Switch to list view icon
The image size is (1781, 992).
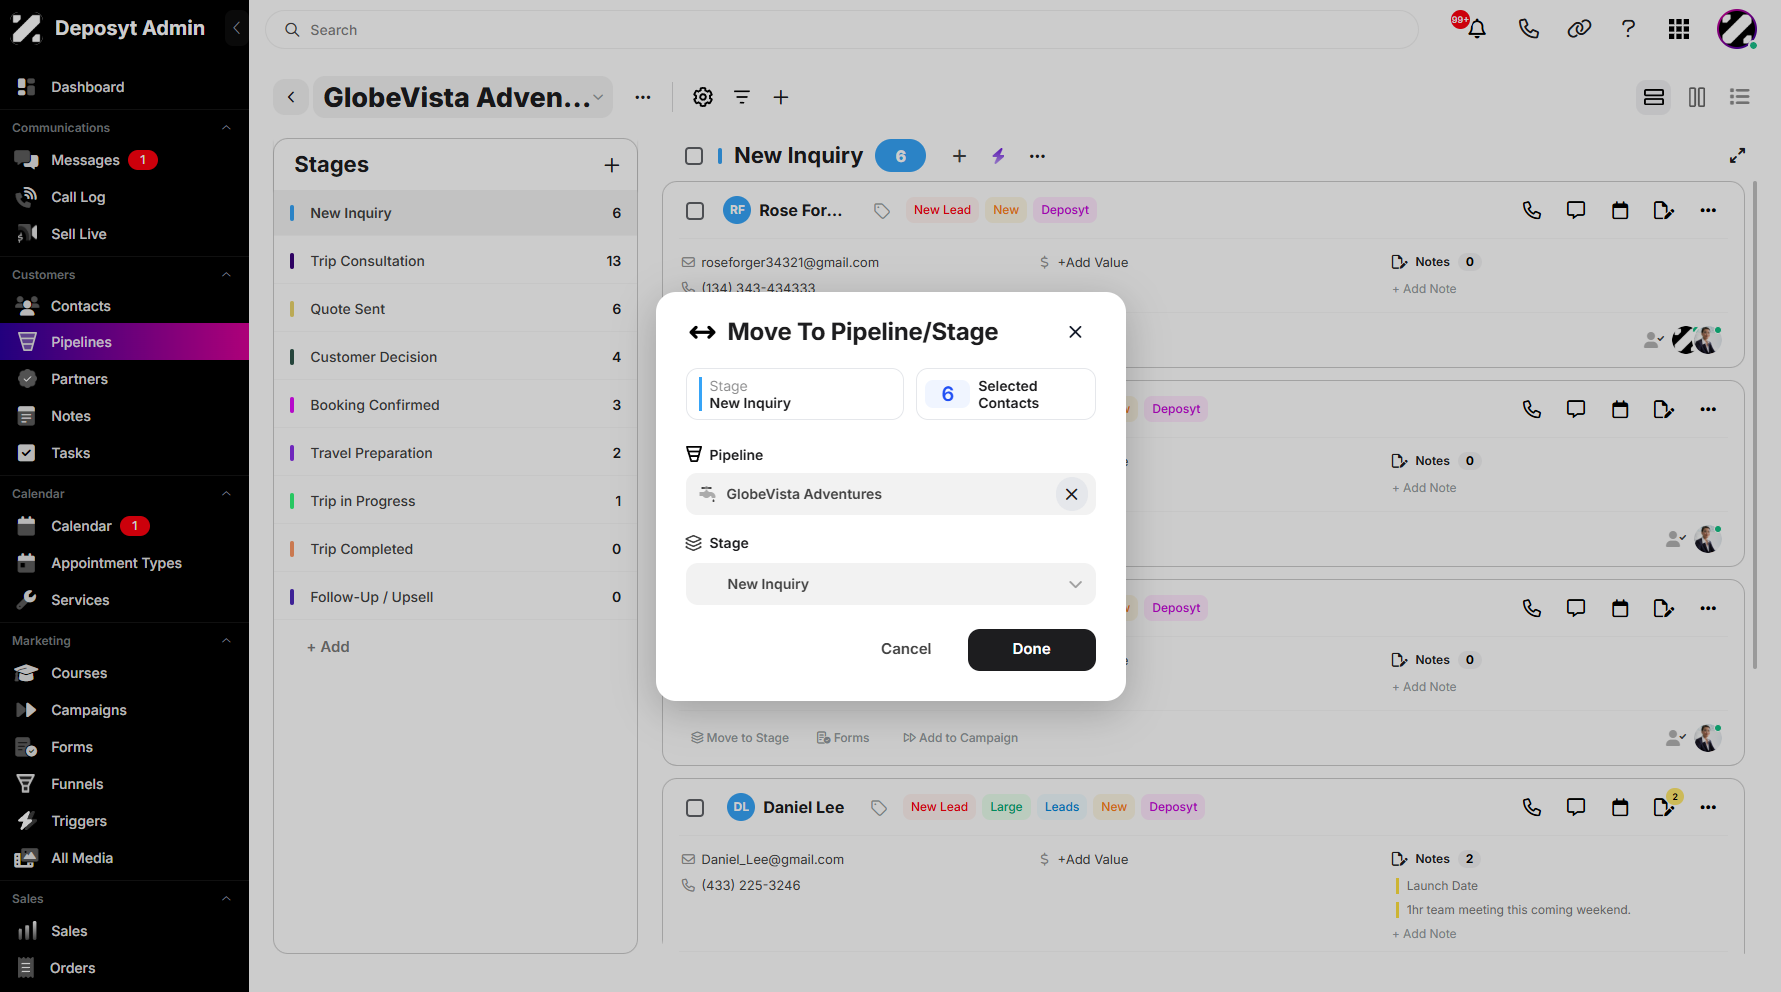(x=1740, y=97)
